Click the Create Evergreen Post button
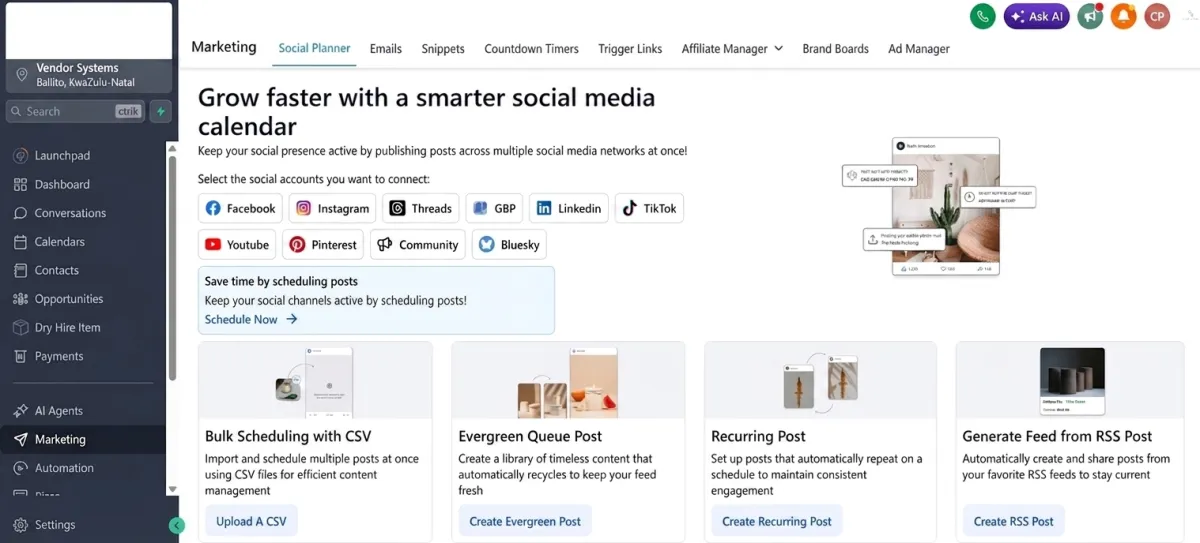The width and height of the screenshot is (1200, 543). (525, 521)
